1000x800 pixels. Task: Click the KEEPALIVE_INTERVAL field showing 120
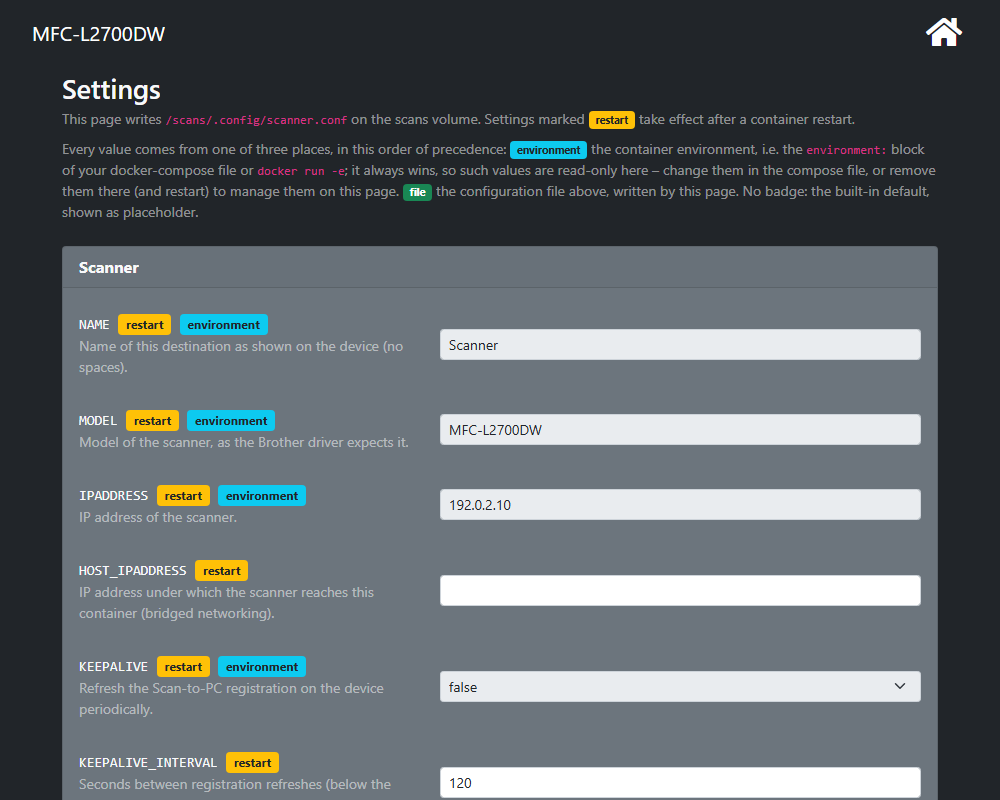[x=680, y=783]
